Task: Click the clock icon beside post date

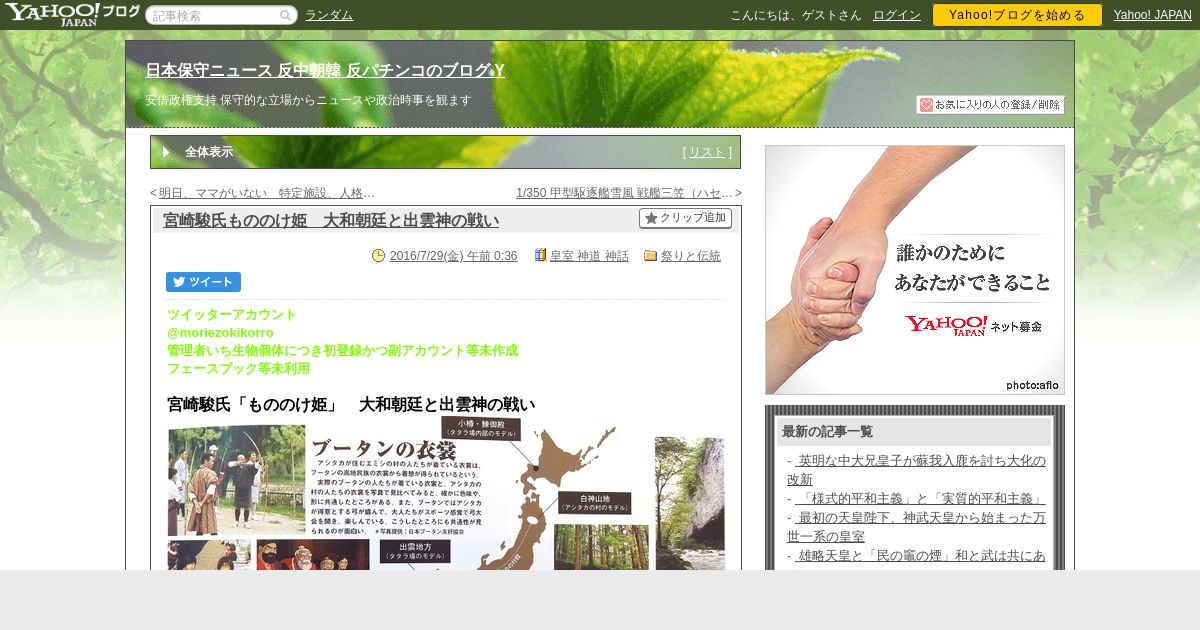Action: (x=378, y=255)
